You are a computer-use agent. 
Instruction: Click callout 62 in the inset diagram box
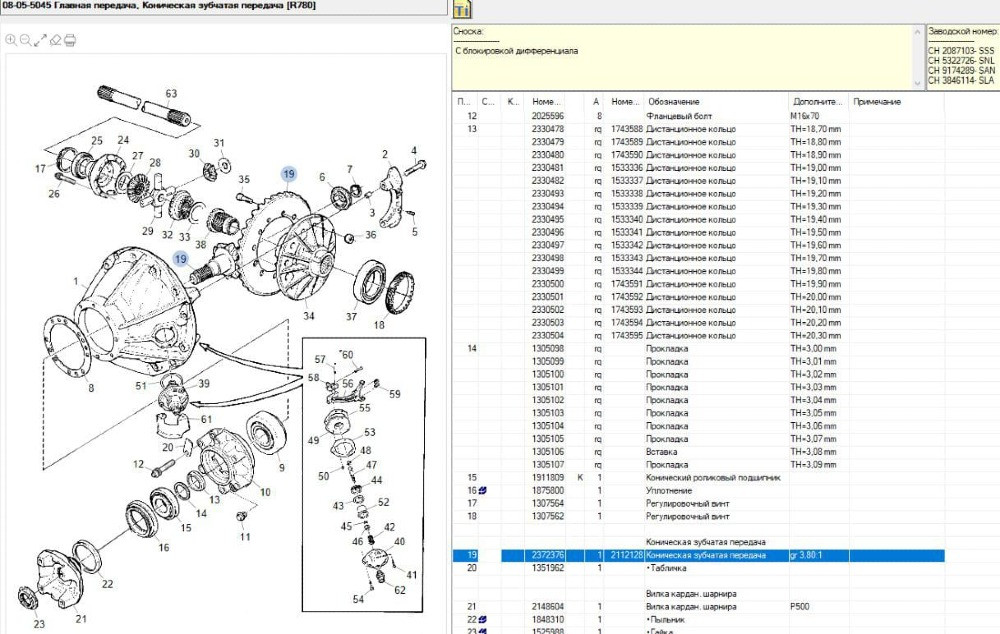(400, 590)
